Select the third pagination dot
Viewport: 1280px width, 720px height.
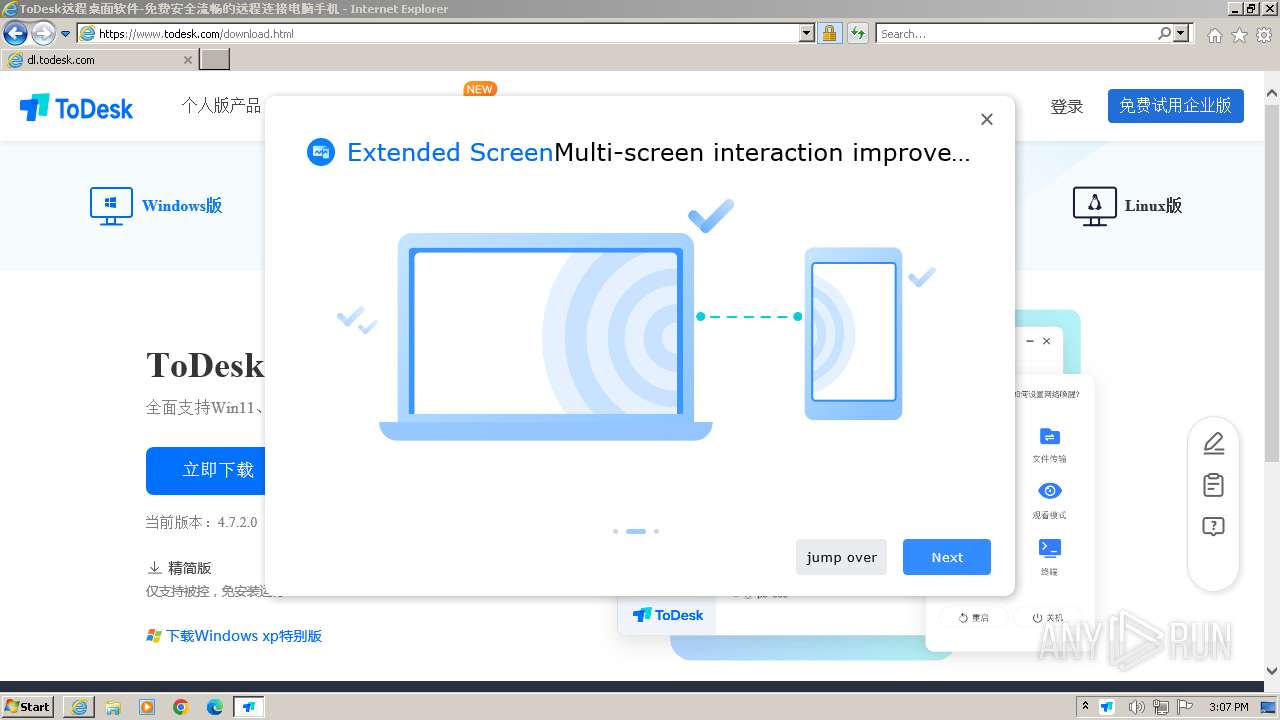coord(656,531)
